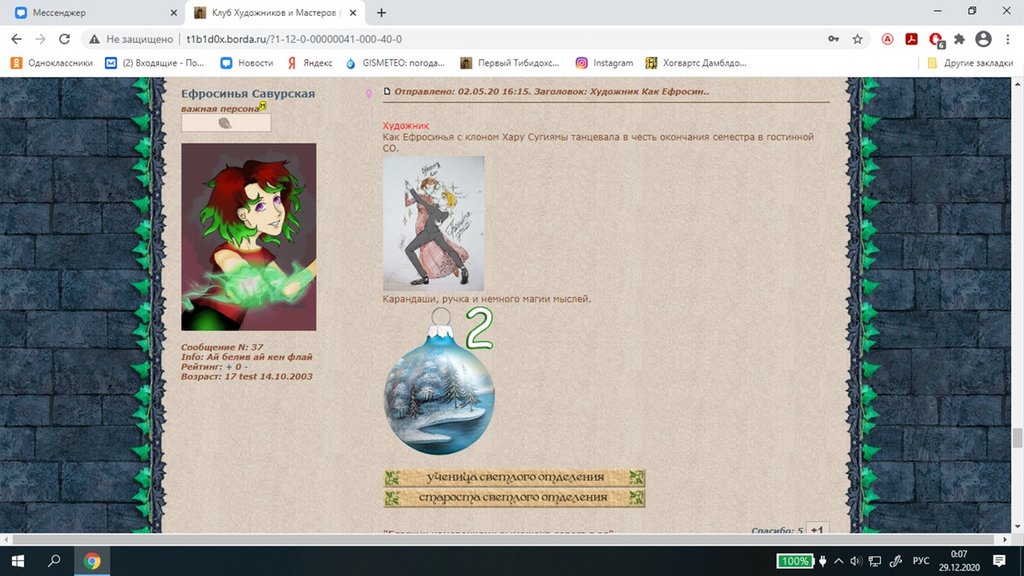1024x576 pixels.
Task: Click the pen workspace tray icon
Action: (x=896, y=561)
